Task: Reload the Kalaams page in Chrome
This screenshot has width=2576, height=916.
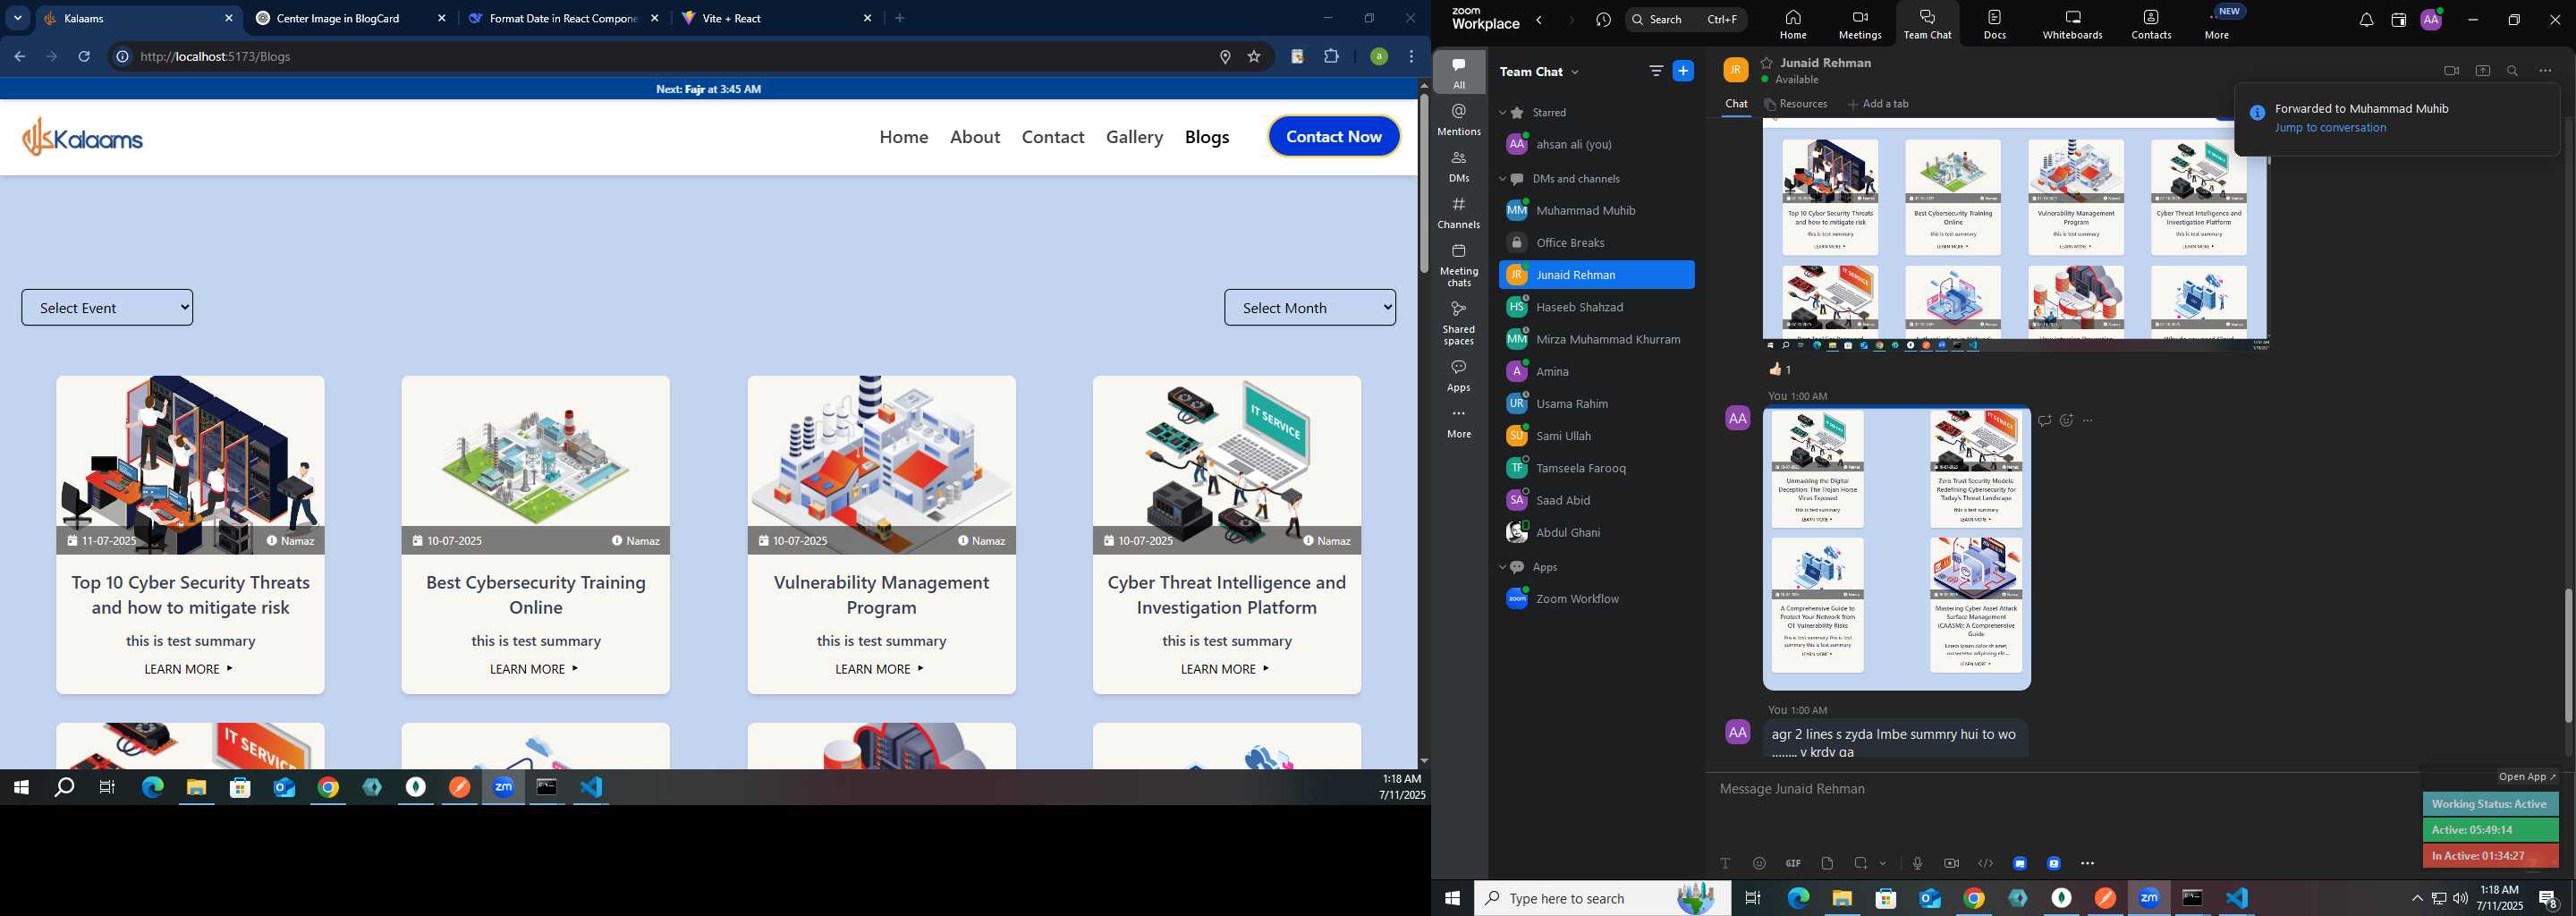Action: coord(85,57)
